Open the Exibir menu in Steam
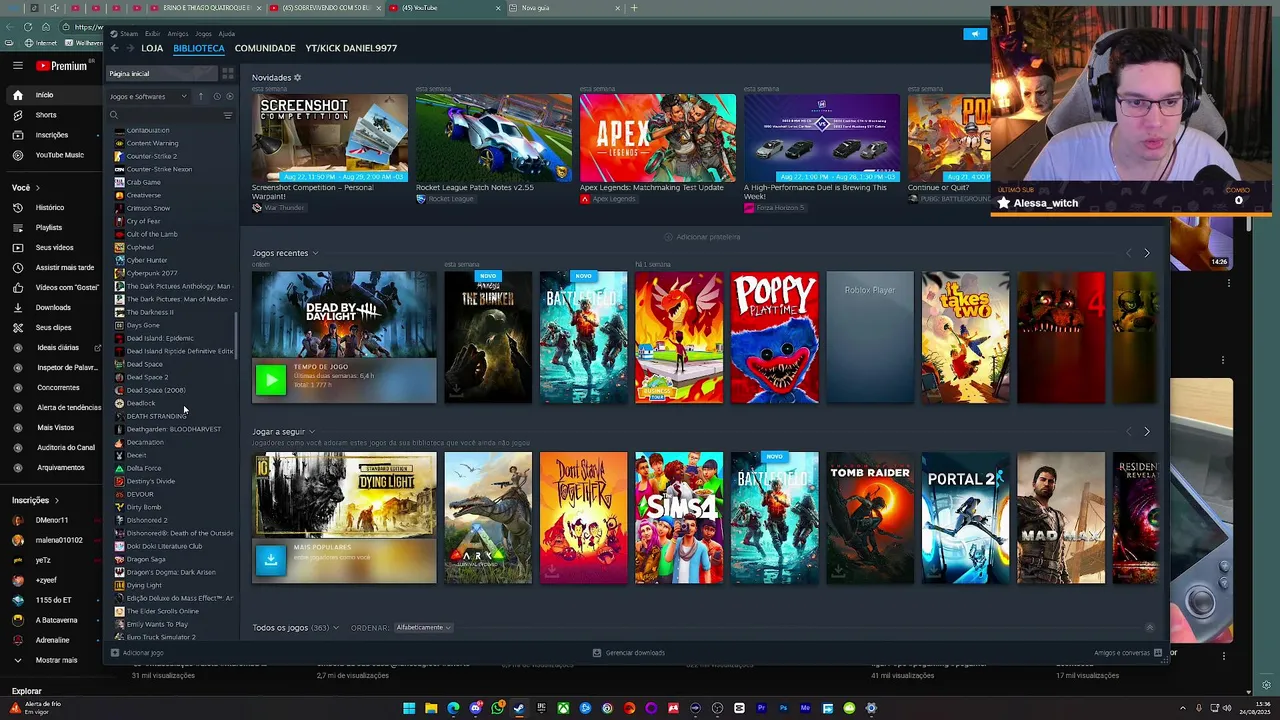 (x=152, y=34)
